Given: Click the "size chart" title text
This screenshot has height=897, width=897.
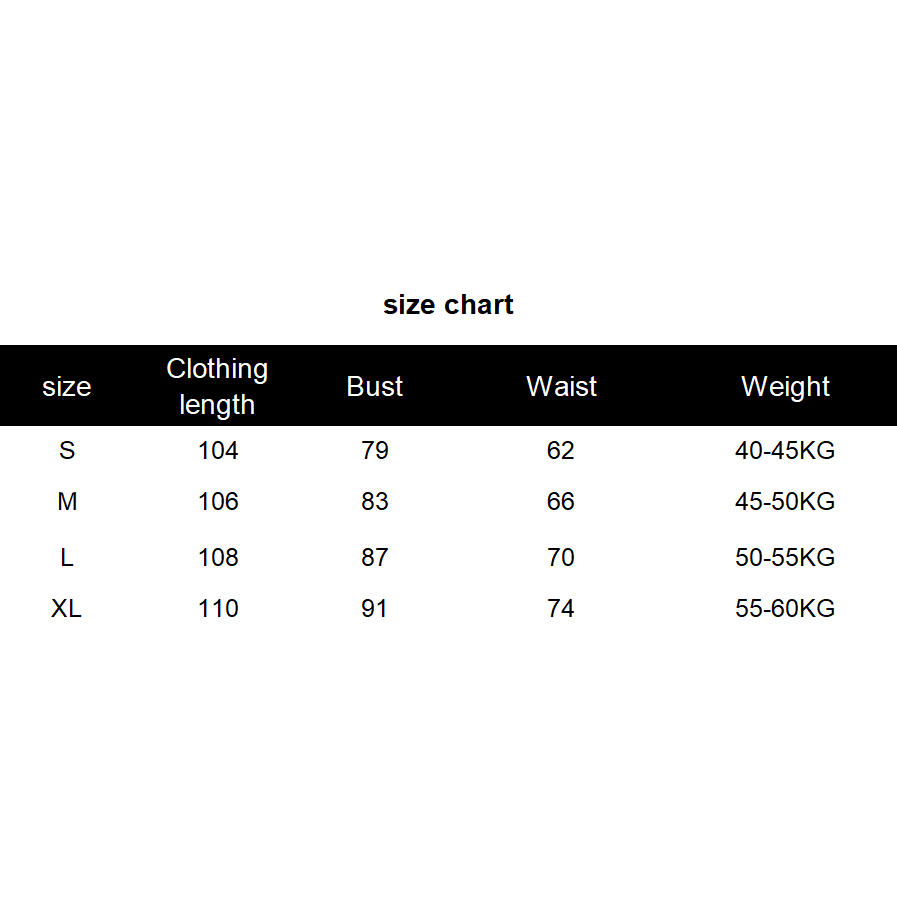Looking at the screenshot, I should (x=448, y=305).
